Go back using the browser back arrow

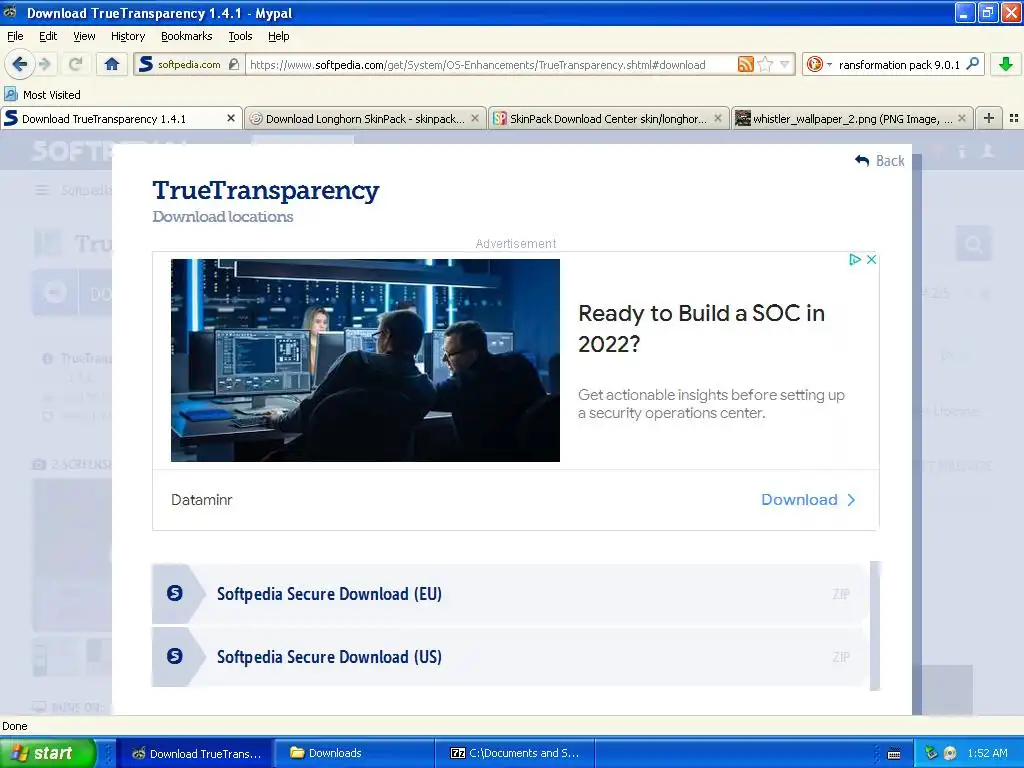click(x=19, y=64)
